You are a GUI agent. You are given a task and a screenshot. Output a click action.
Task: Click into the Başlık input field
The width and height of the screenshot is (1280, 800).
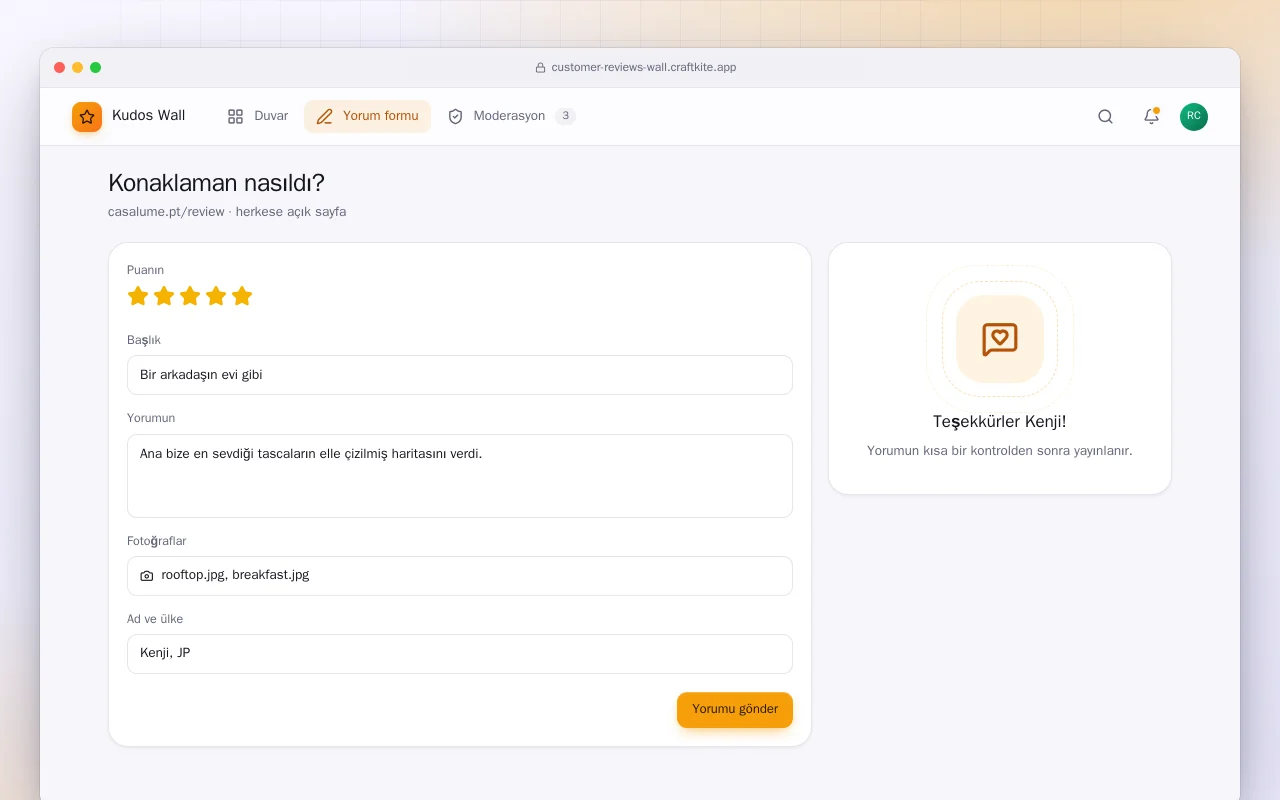tap(460, 375)
